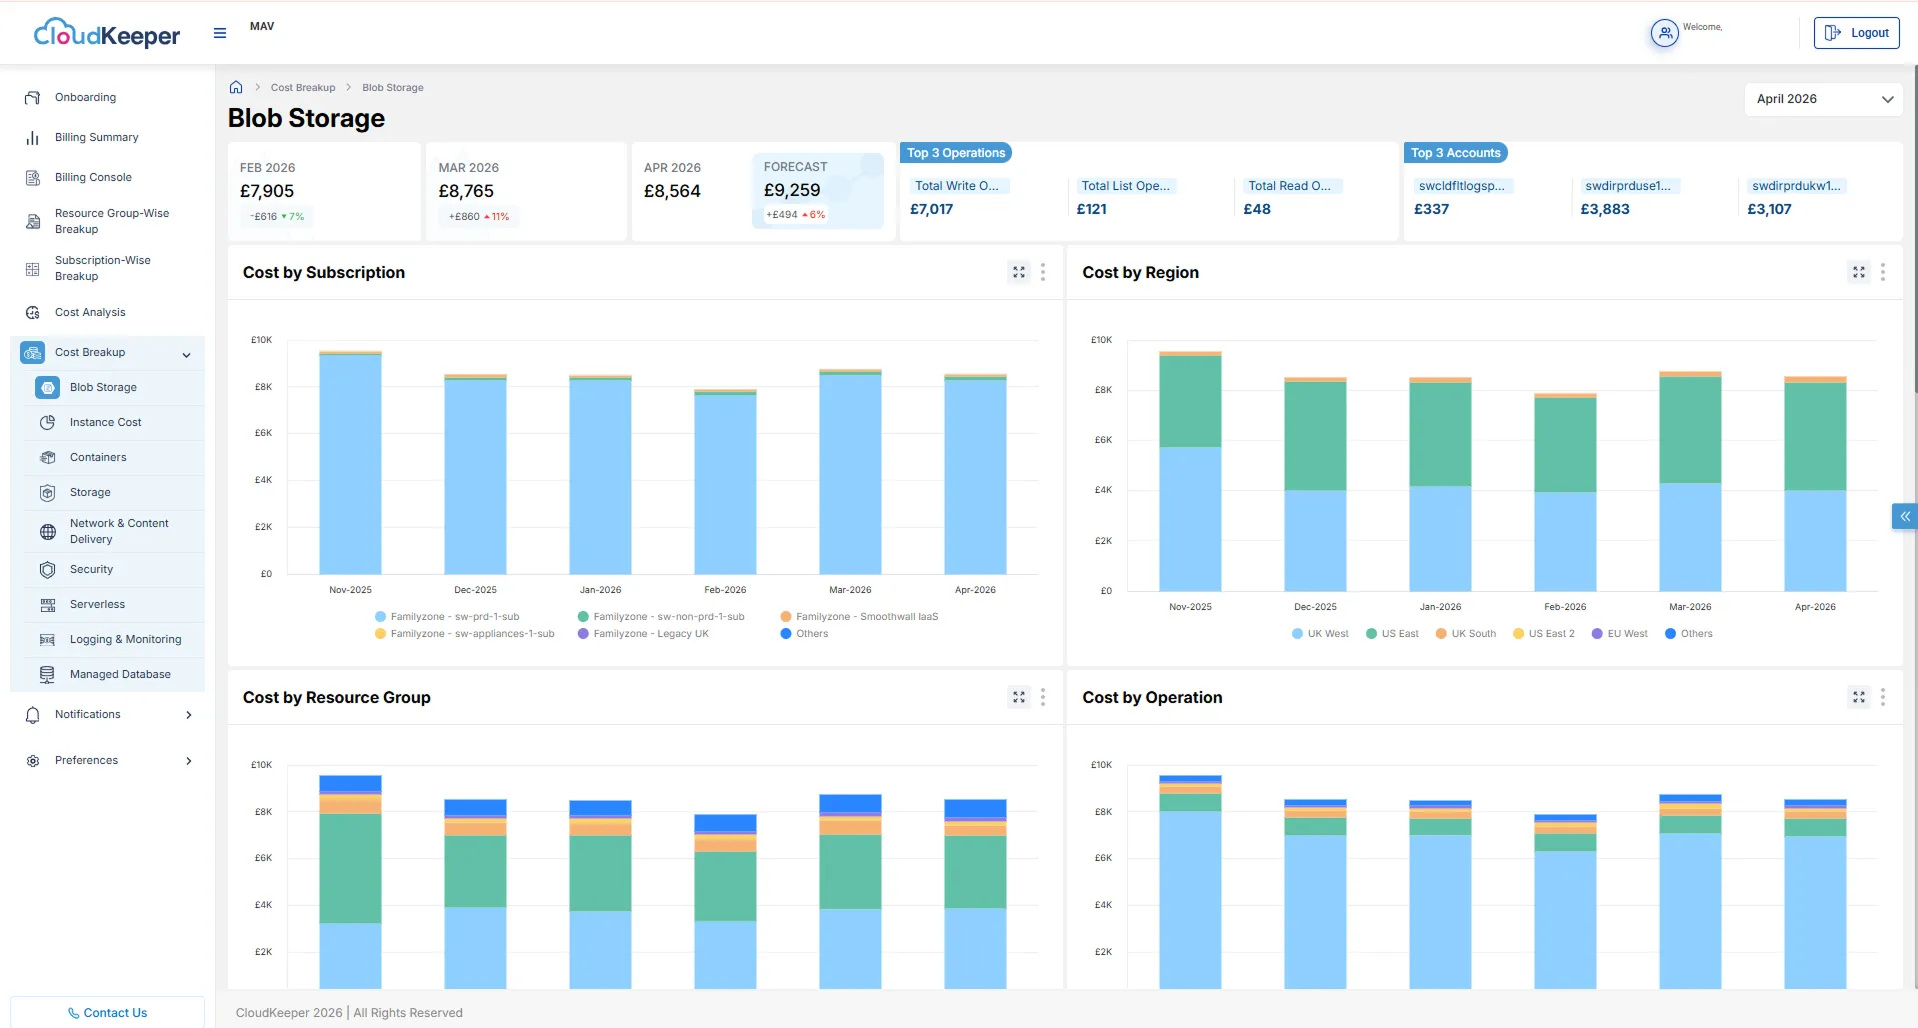Toggle UK West legend in Cost by Region

tap(1320, 634)
